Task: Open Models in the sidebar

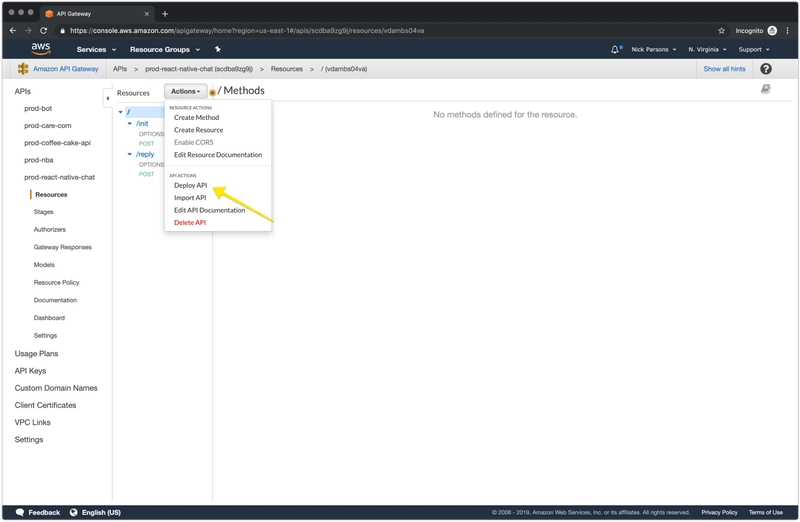Action: tap(44, 265)
